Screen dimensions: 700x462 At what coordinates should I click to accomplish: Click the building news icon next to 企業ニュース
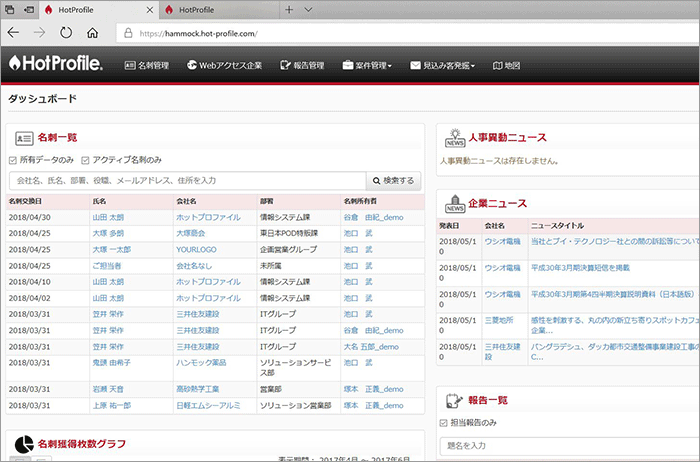pyautogui.click(x=455, y=204)
